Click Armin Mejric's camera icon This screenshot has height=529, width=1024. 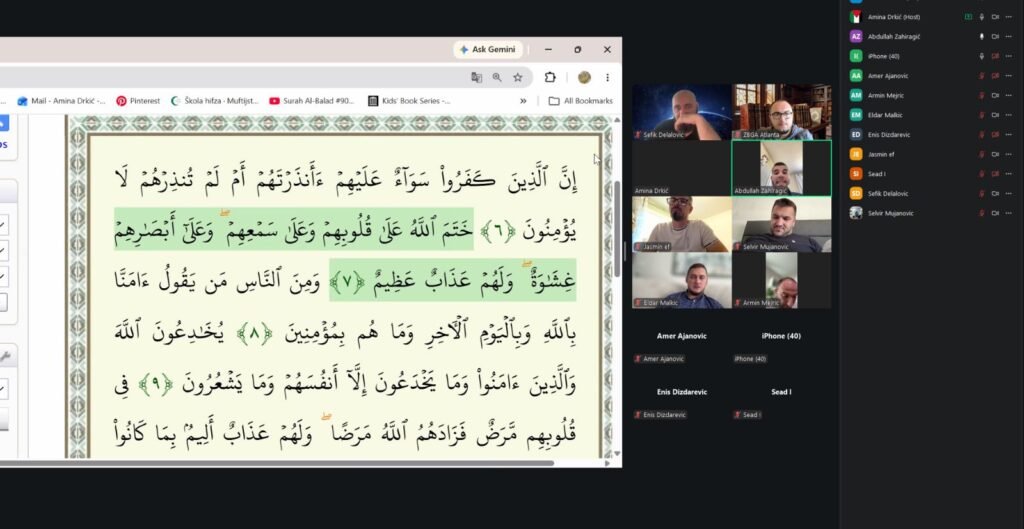coord(995,95)
